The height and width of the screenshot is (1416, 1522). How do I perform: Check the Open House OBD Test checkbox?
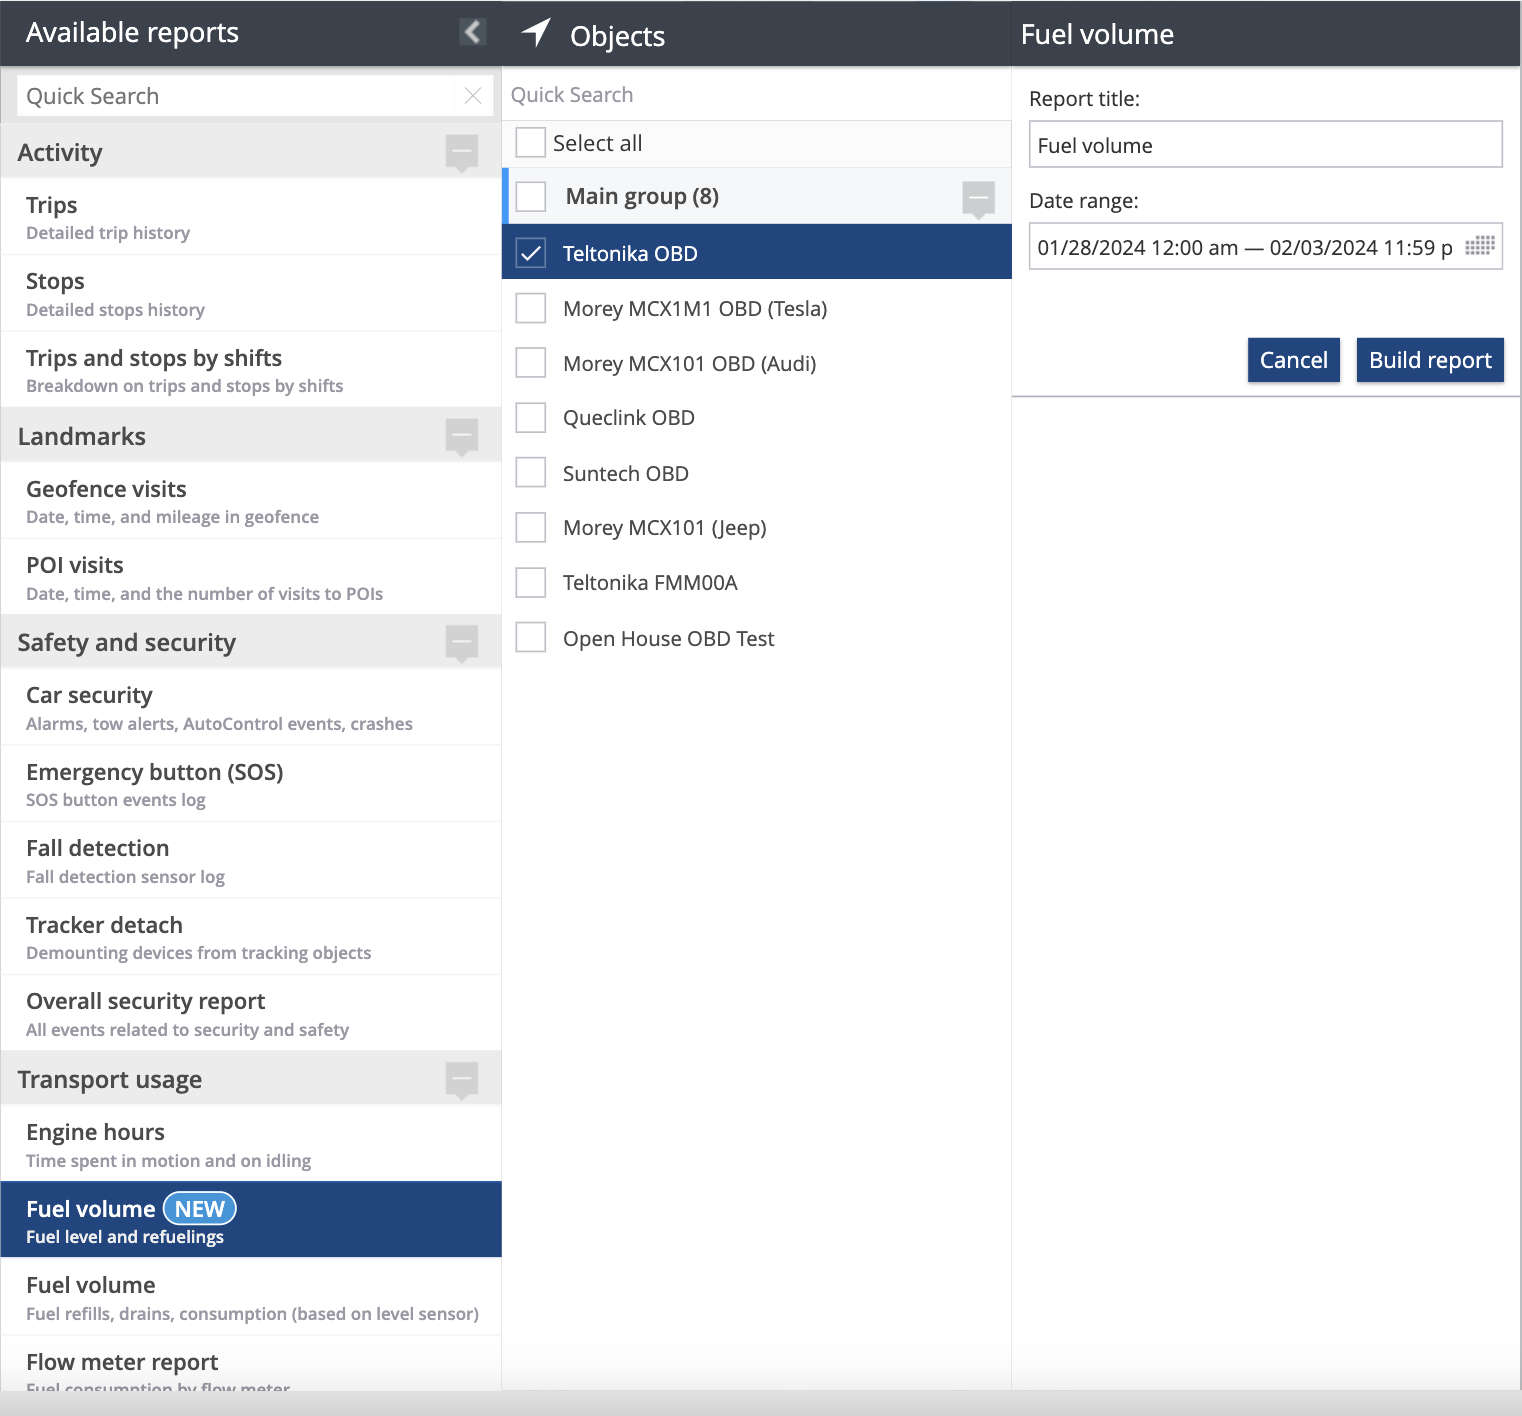point(531,638)
